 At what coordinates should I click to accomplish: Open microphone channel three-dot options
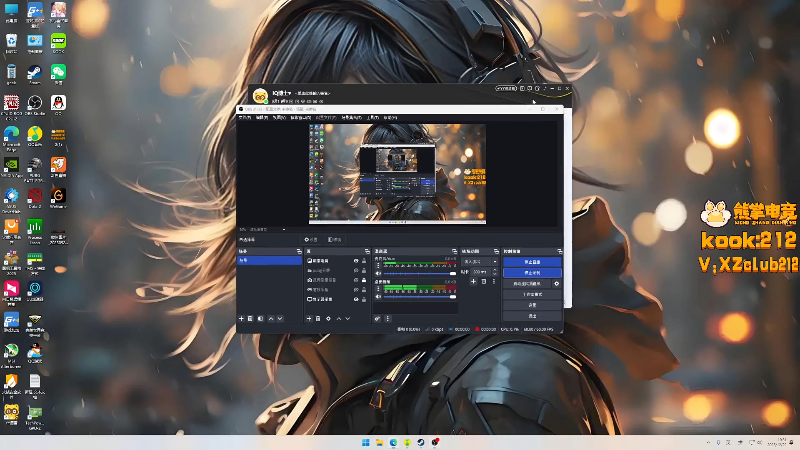click(x=379, y=266)
